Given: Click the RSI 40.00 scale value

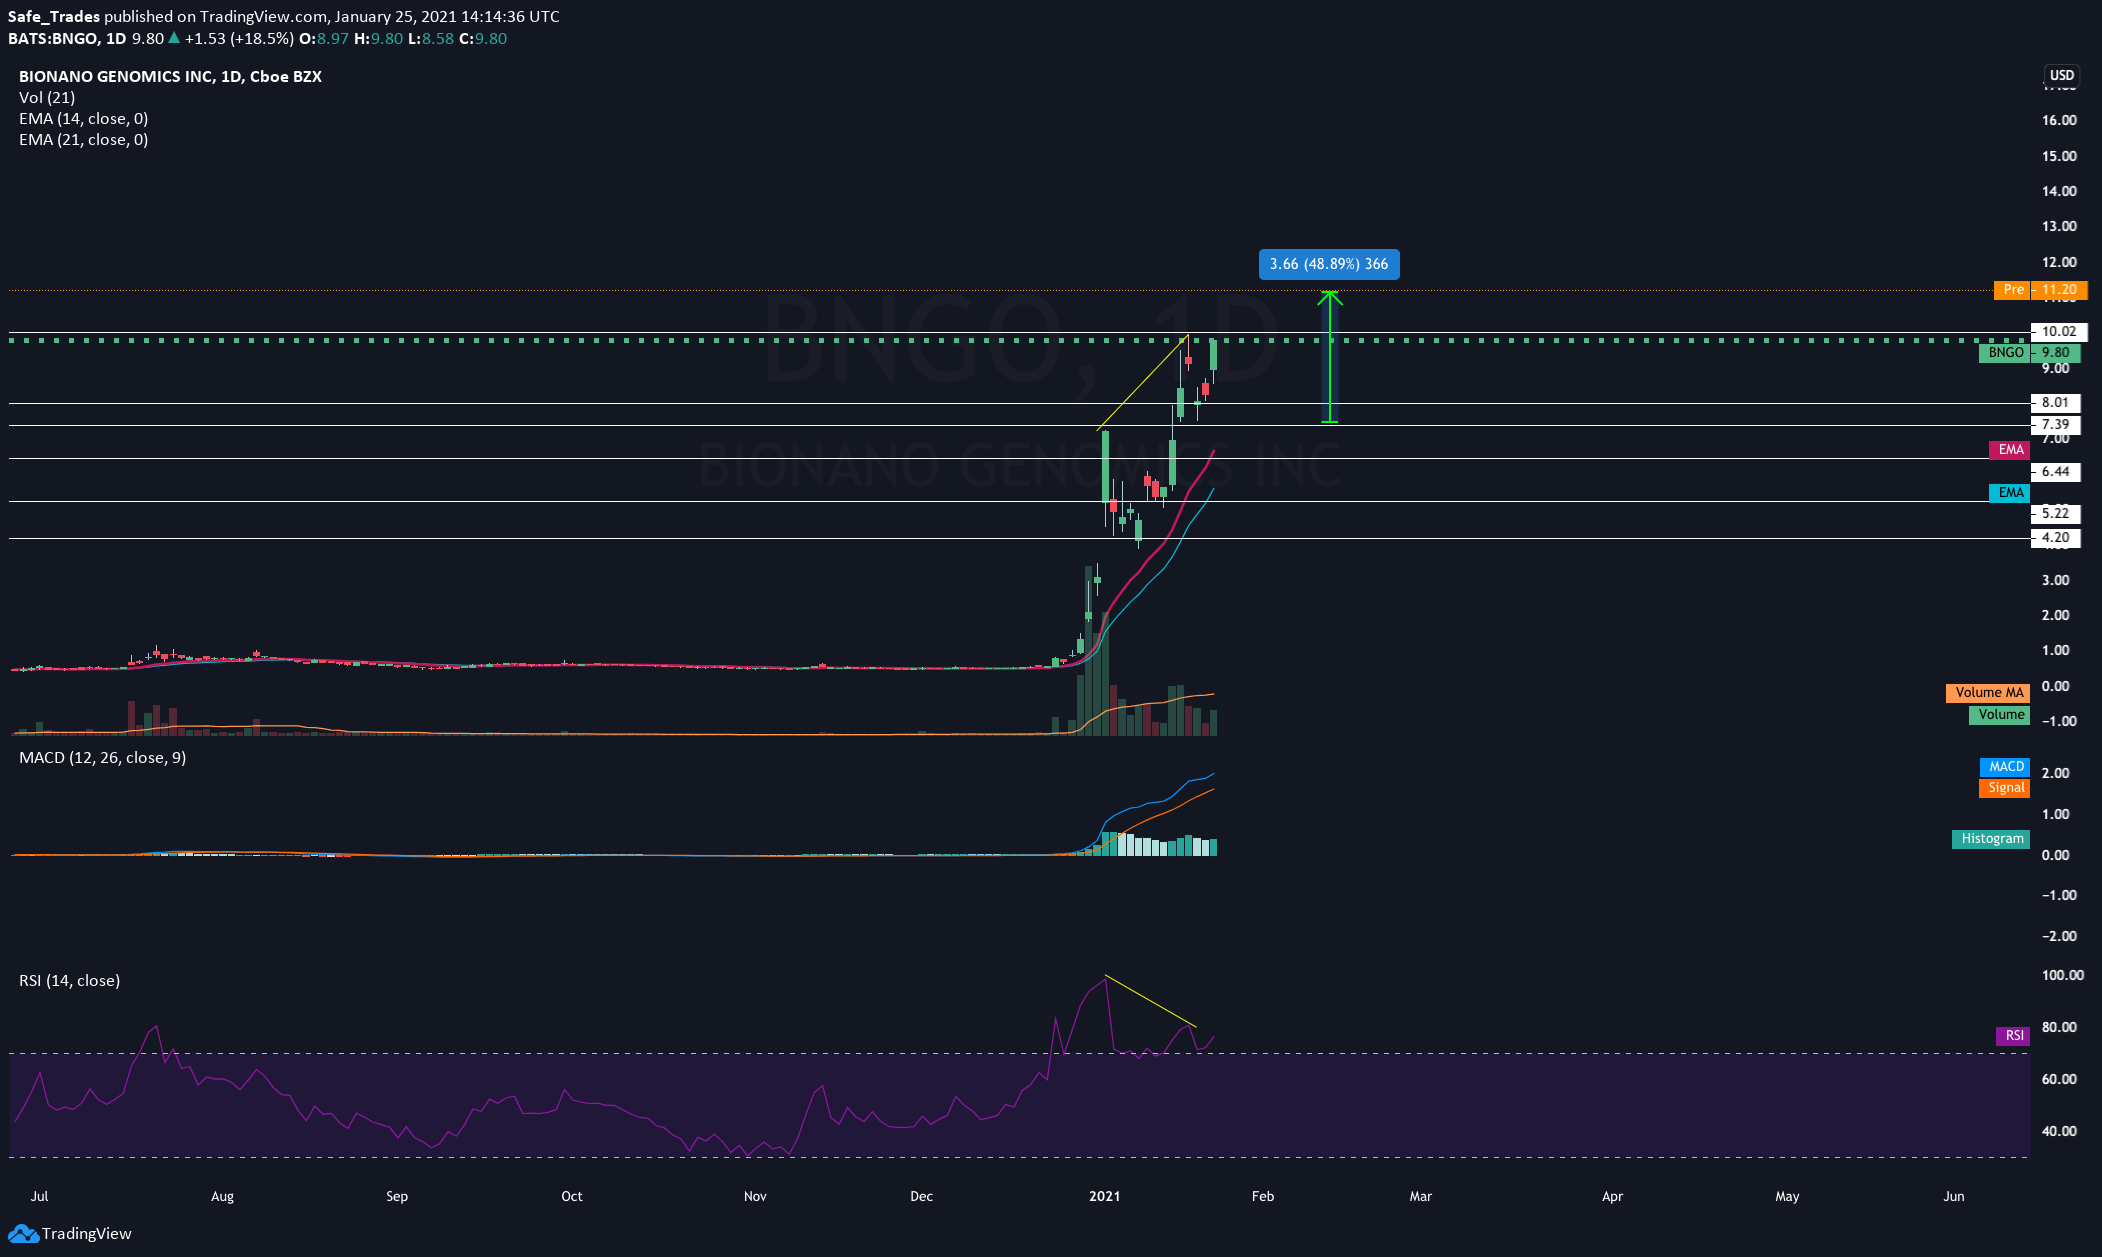Looking at the screenshot, I should [2059, 1131].
